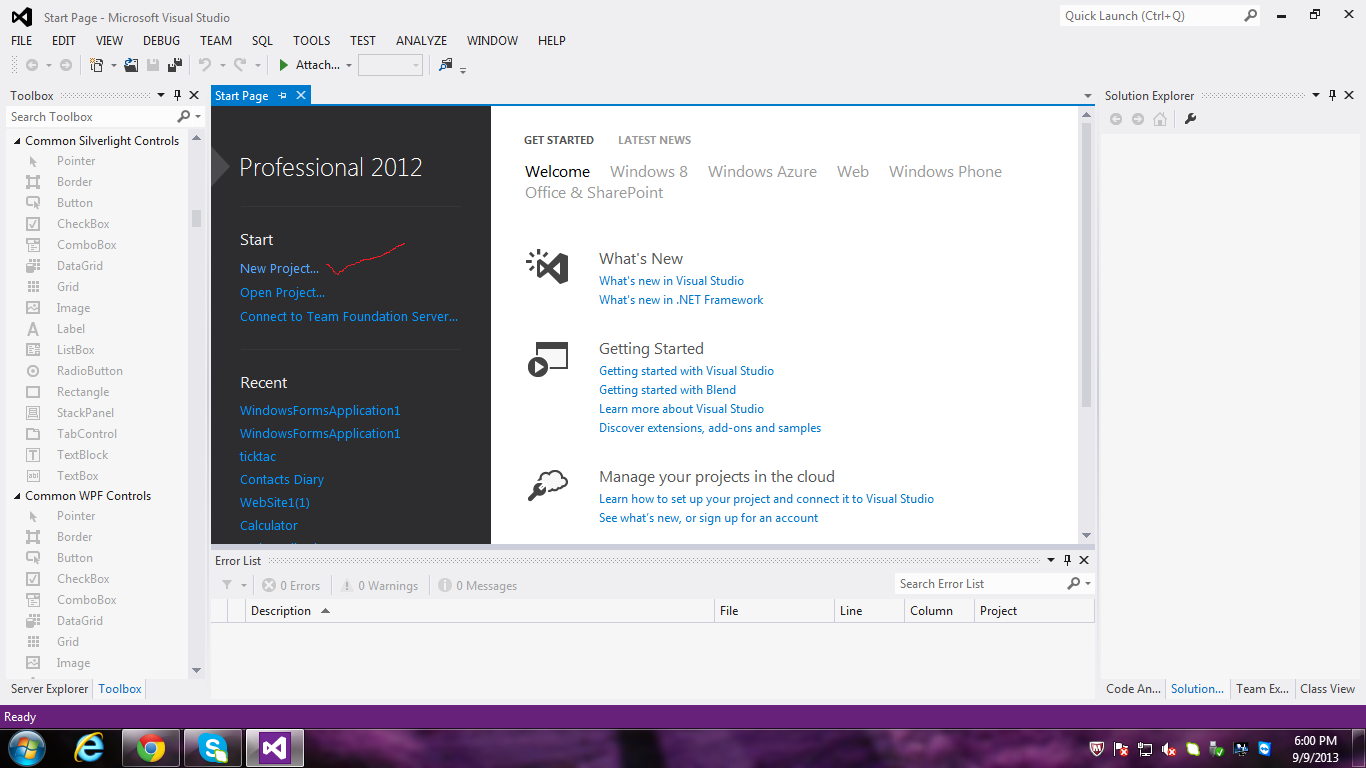
Task: Toggle auto-hide pin on Solution Explorer
Action: pyautogui.click(x=1332, y=96)
